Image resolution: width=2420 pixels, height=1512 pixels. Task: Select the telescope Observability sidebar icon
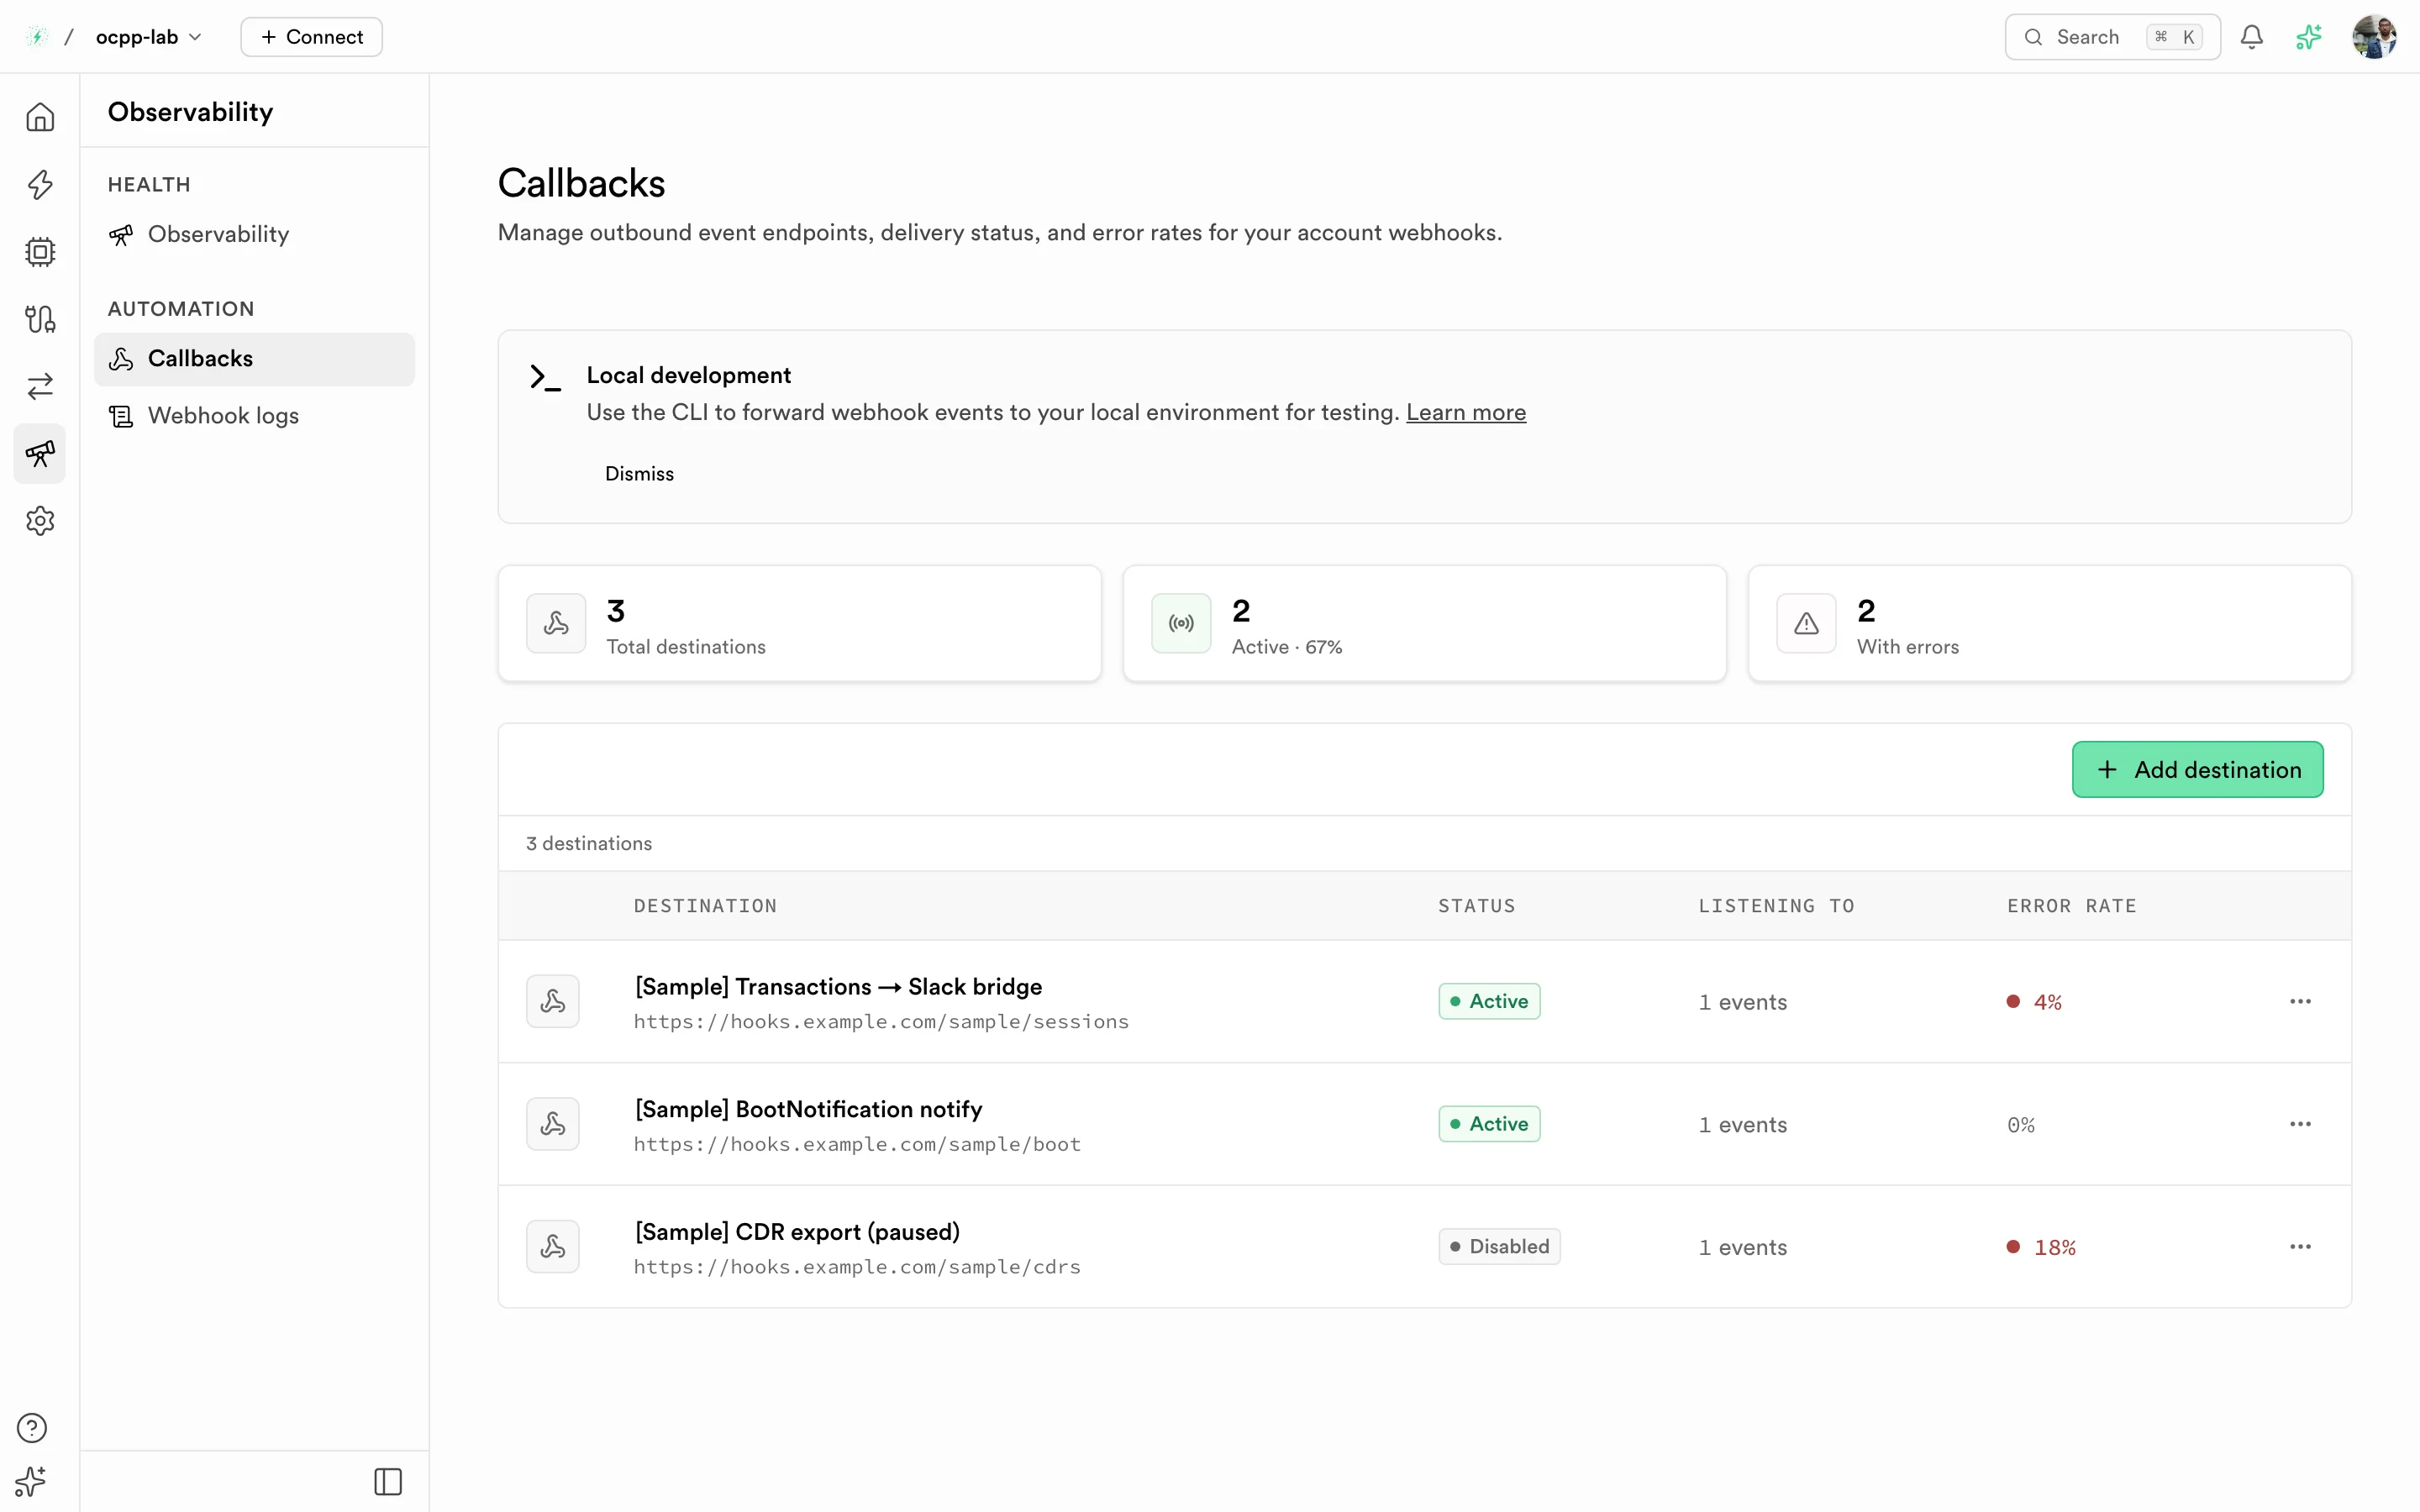tap(40, 453)
